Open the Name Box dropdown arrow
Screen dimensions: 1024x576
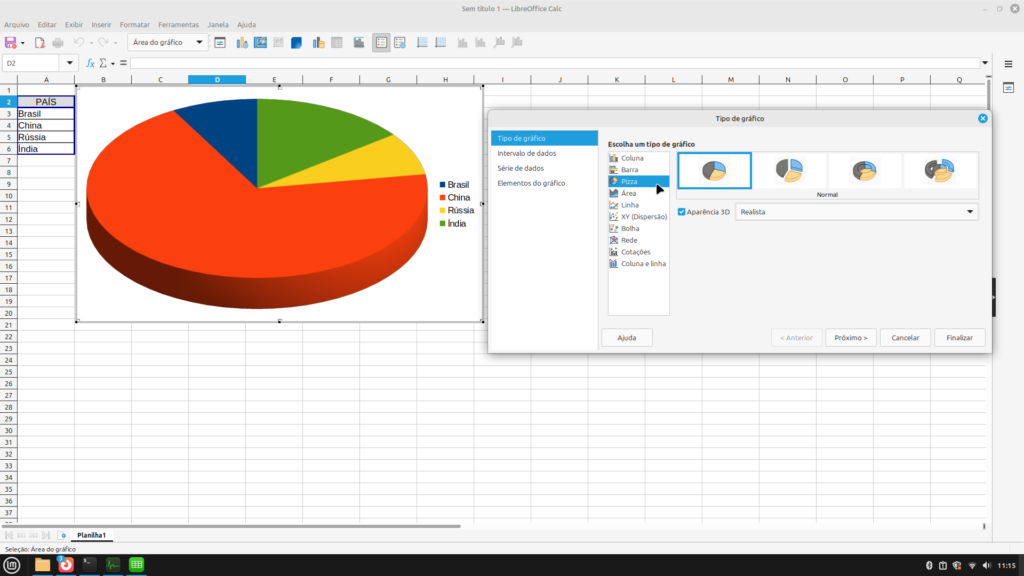point(70,63)
